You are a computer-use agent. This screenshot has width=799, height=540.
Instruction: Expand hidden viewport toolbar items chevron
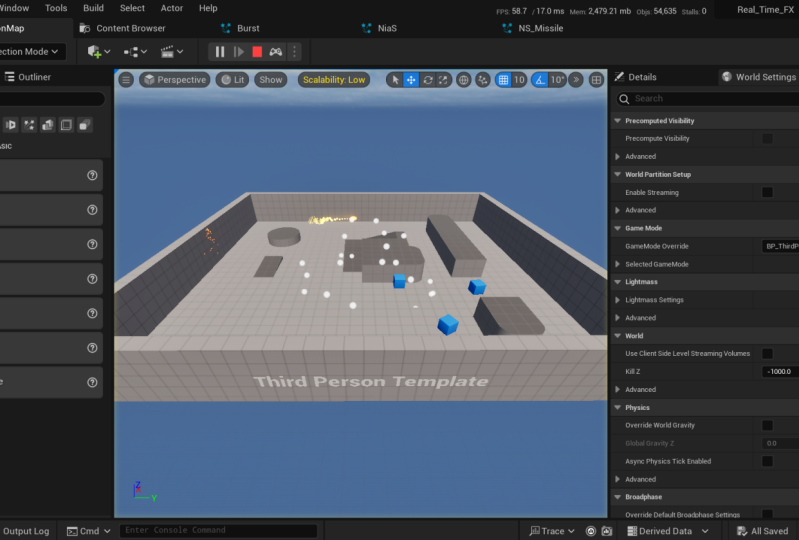(576, 79)
